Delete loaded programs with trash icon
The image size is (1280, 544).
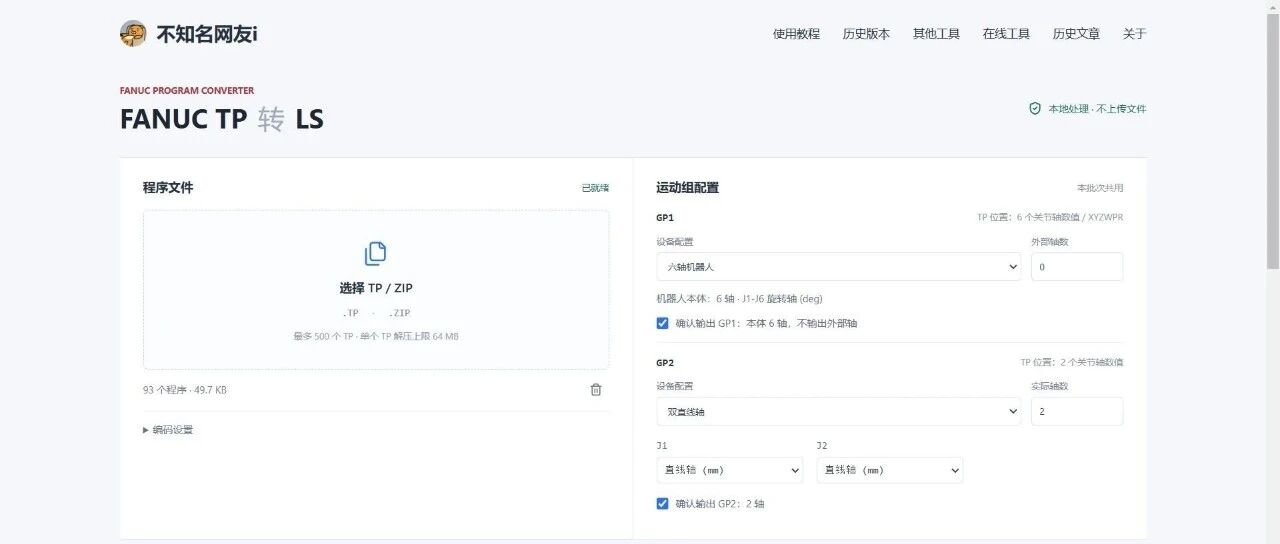pos(596,390)
